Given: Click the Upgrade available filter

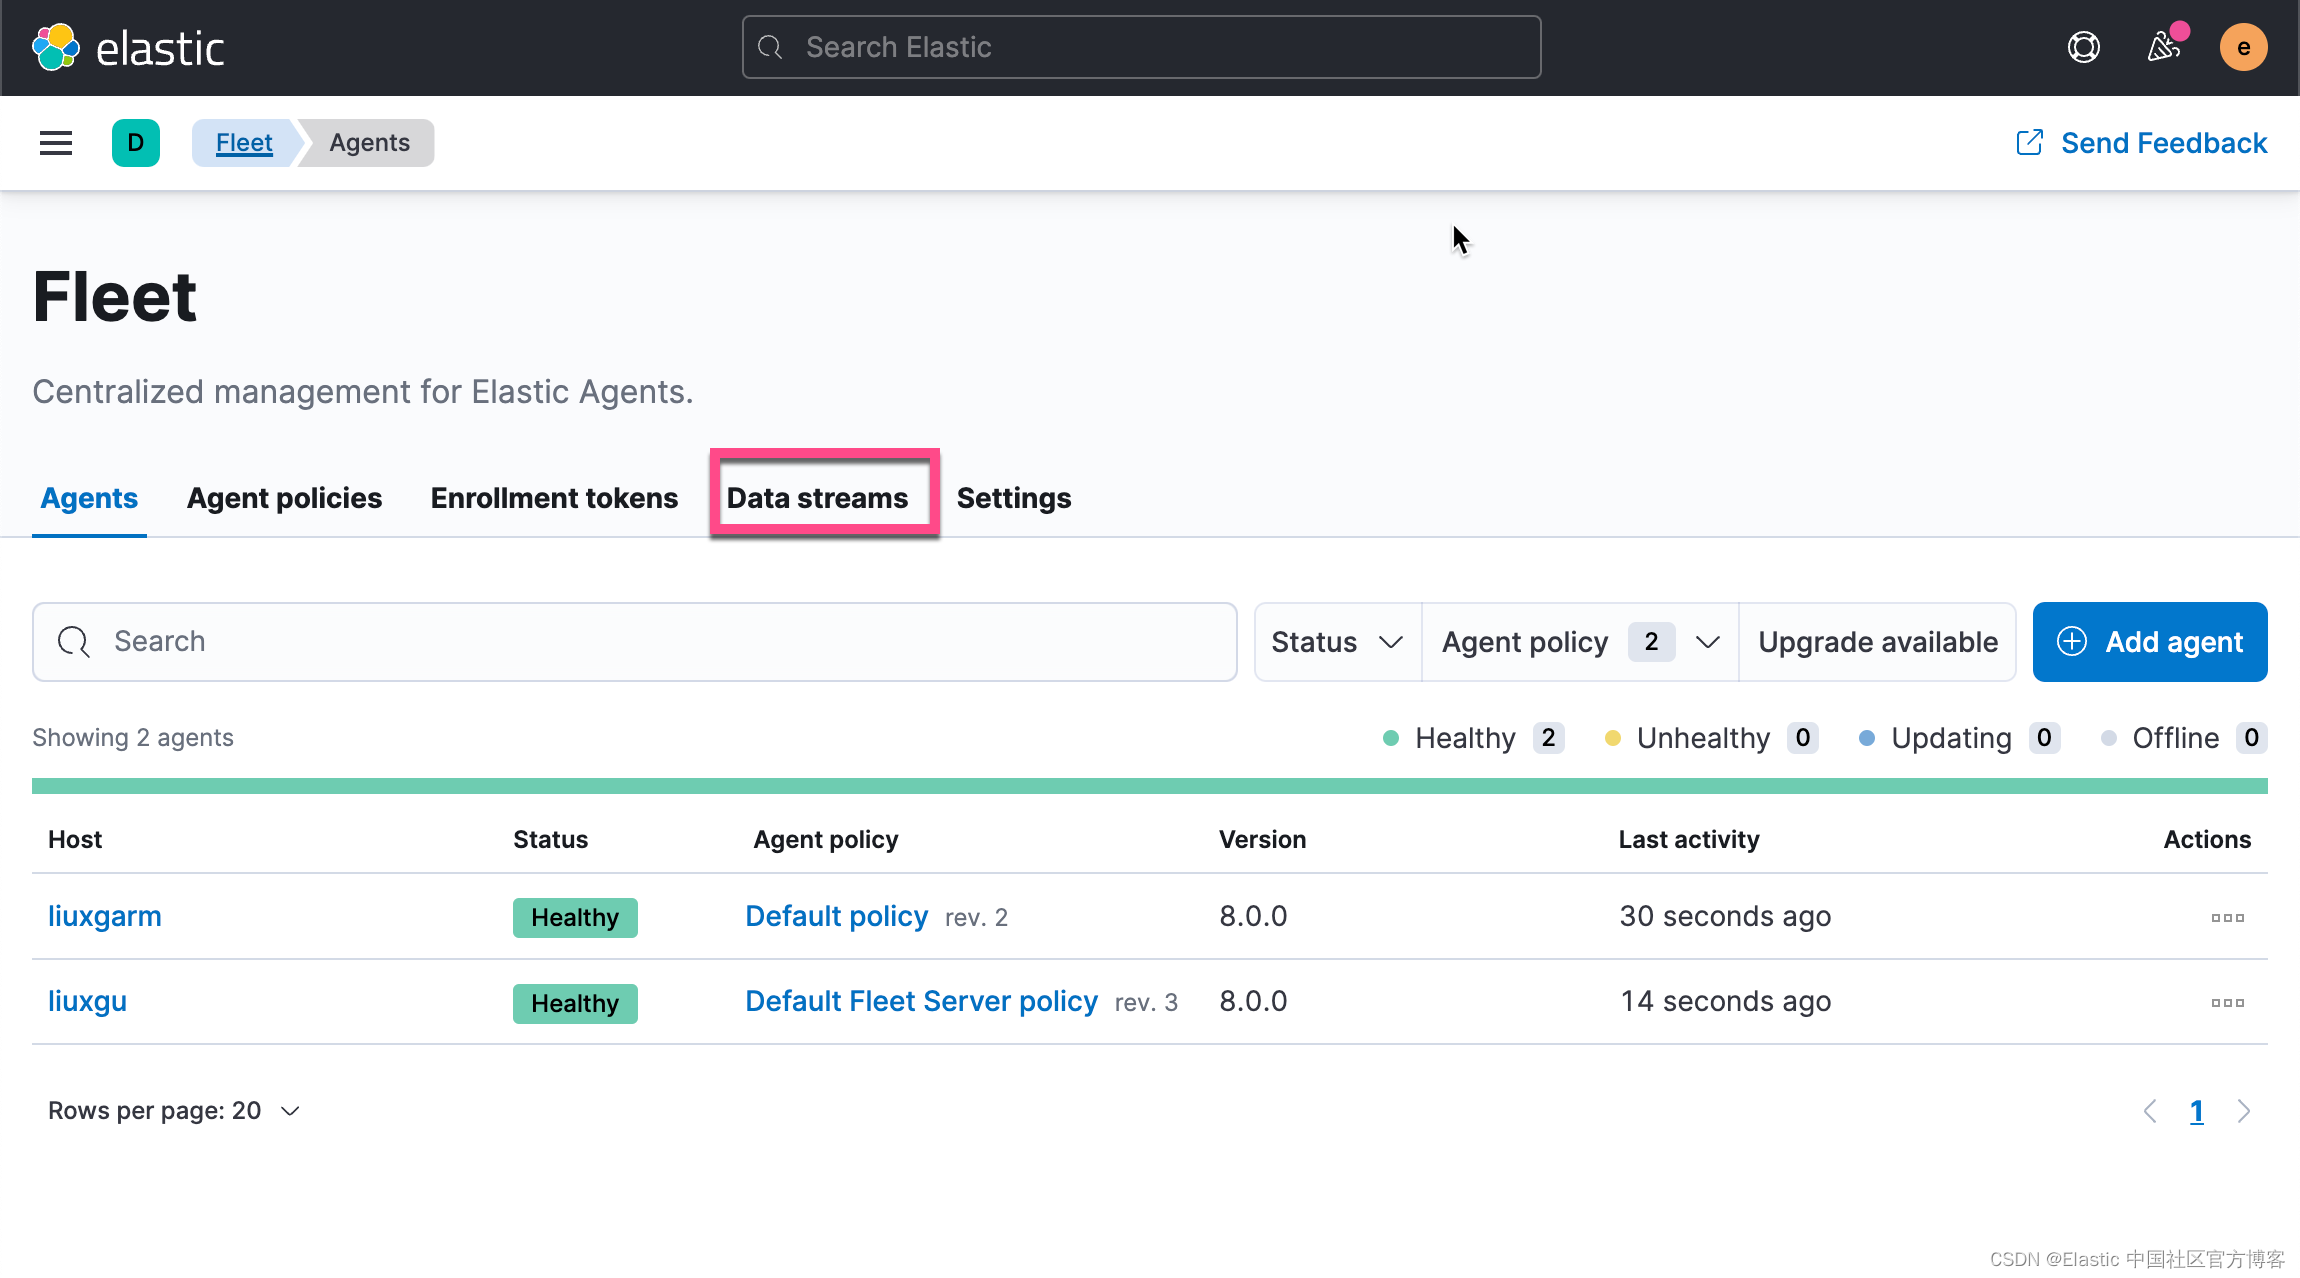Looking at the screenshot, I should pyautogui.click(x=1878, y=642).
